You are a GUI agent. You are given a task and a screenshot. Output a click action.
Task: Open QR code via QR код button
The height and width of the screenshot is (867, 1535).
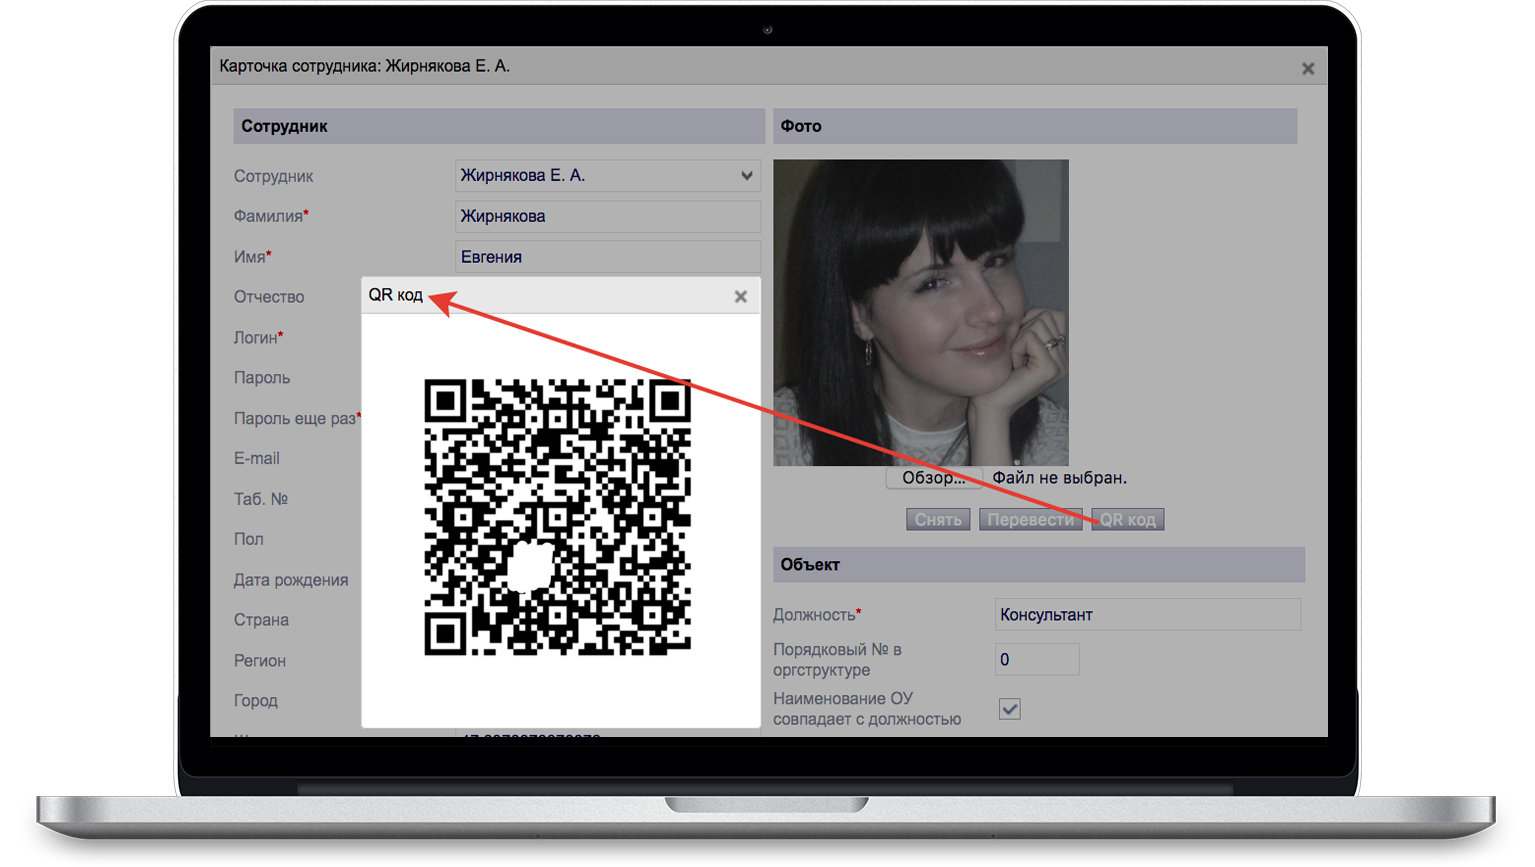(1127, 520)
